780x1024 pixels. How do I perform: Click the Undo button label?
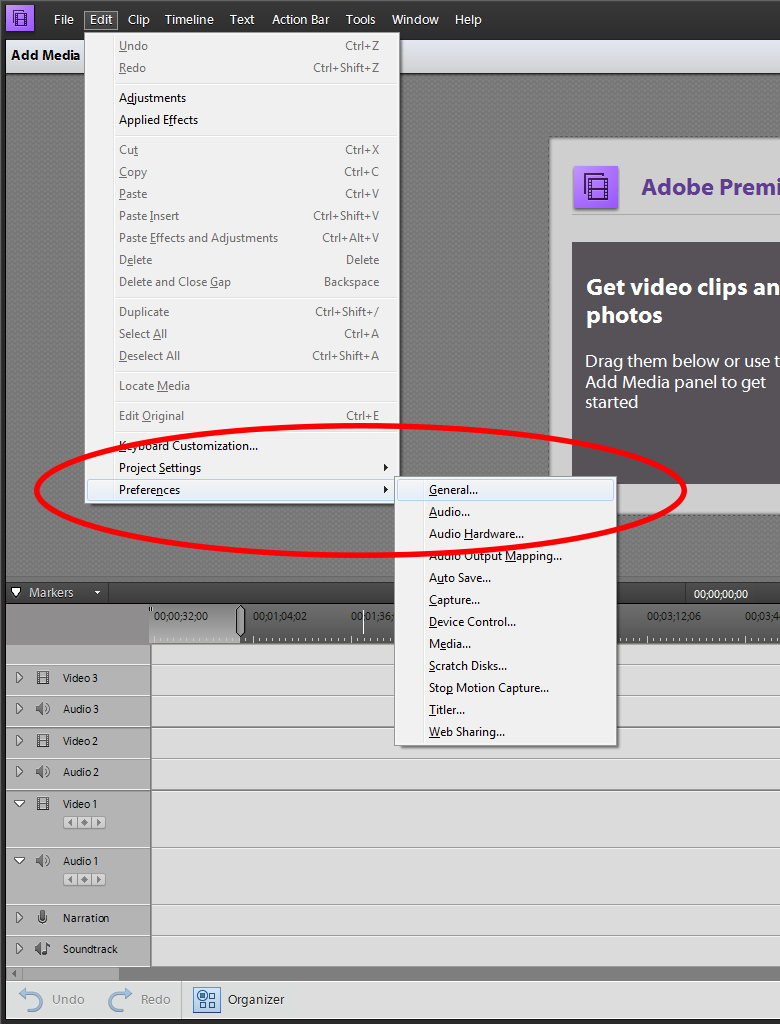68,999
